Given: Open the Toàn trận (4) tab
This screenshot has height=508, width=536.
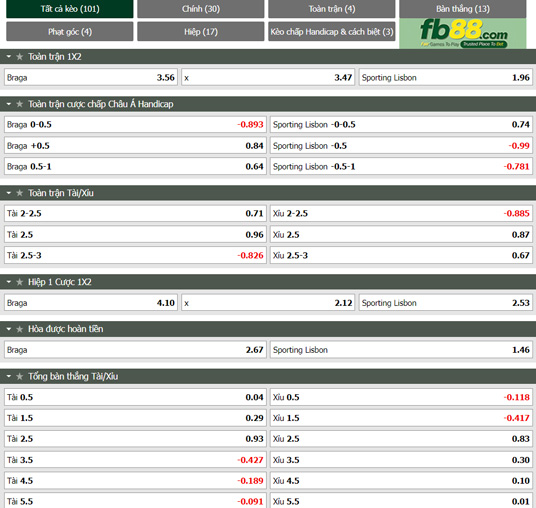Looking at the screenshot, I should 332,9.
